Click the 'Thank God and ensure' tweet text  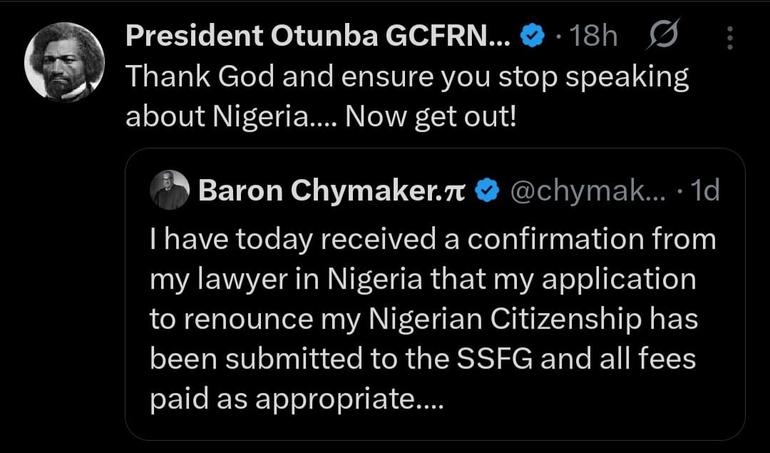[x=407, y=97]
